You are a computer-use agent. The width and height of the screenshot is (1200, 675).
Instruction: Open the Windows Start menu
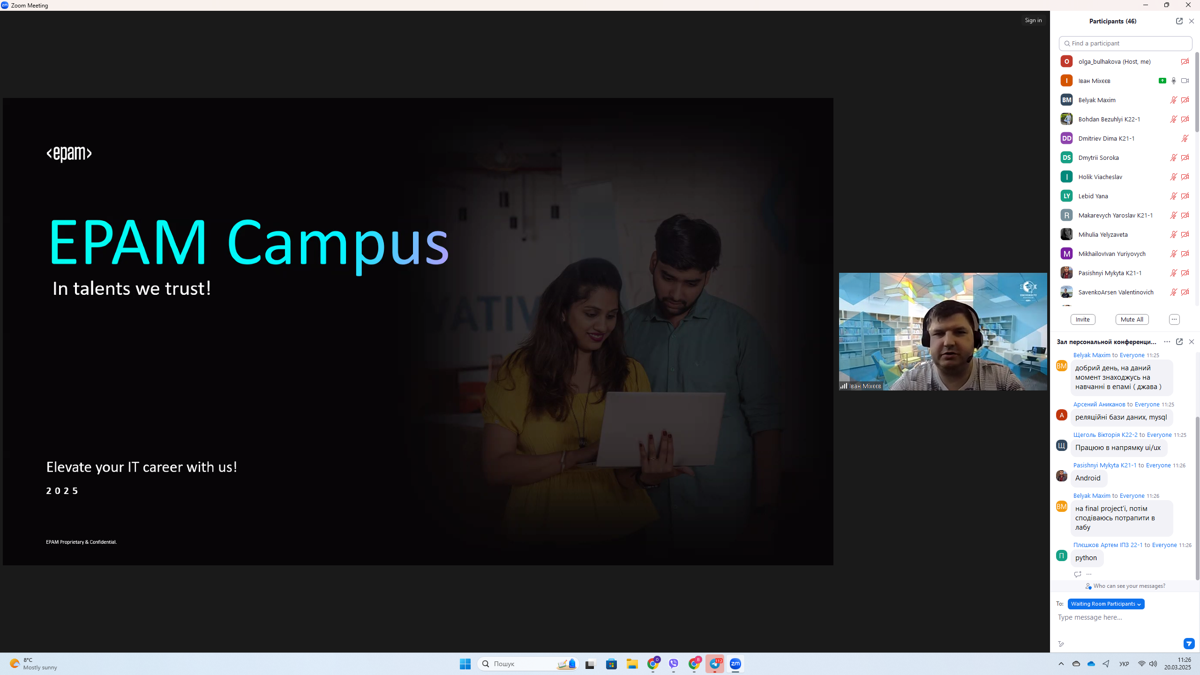click(x=465, y=664)
